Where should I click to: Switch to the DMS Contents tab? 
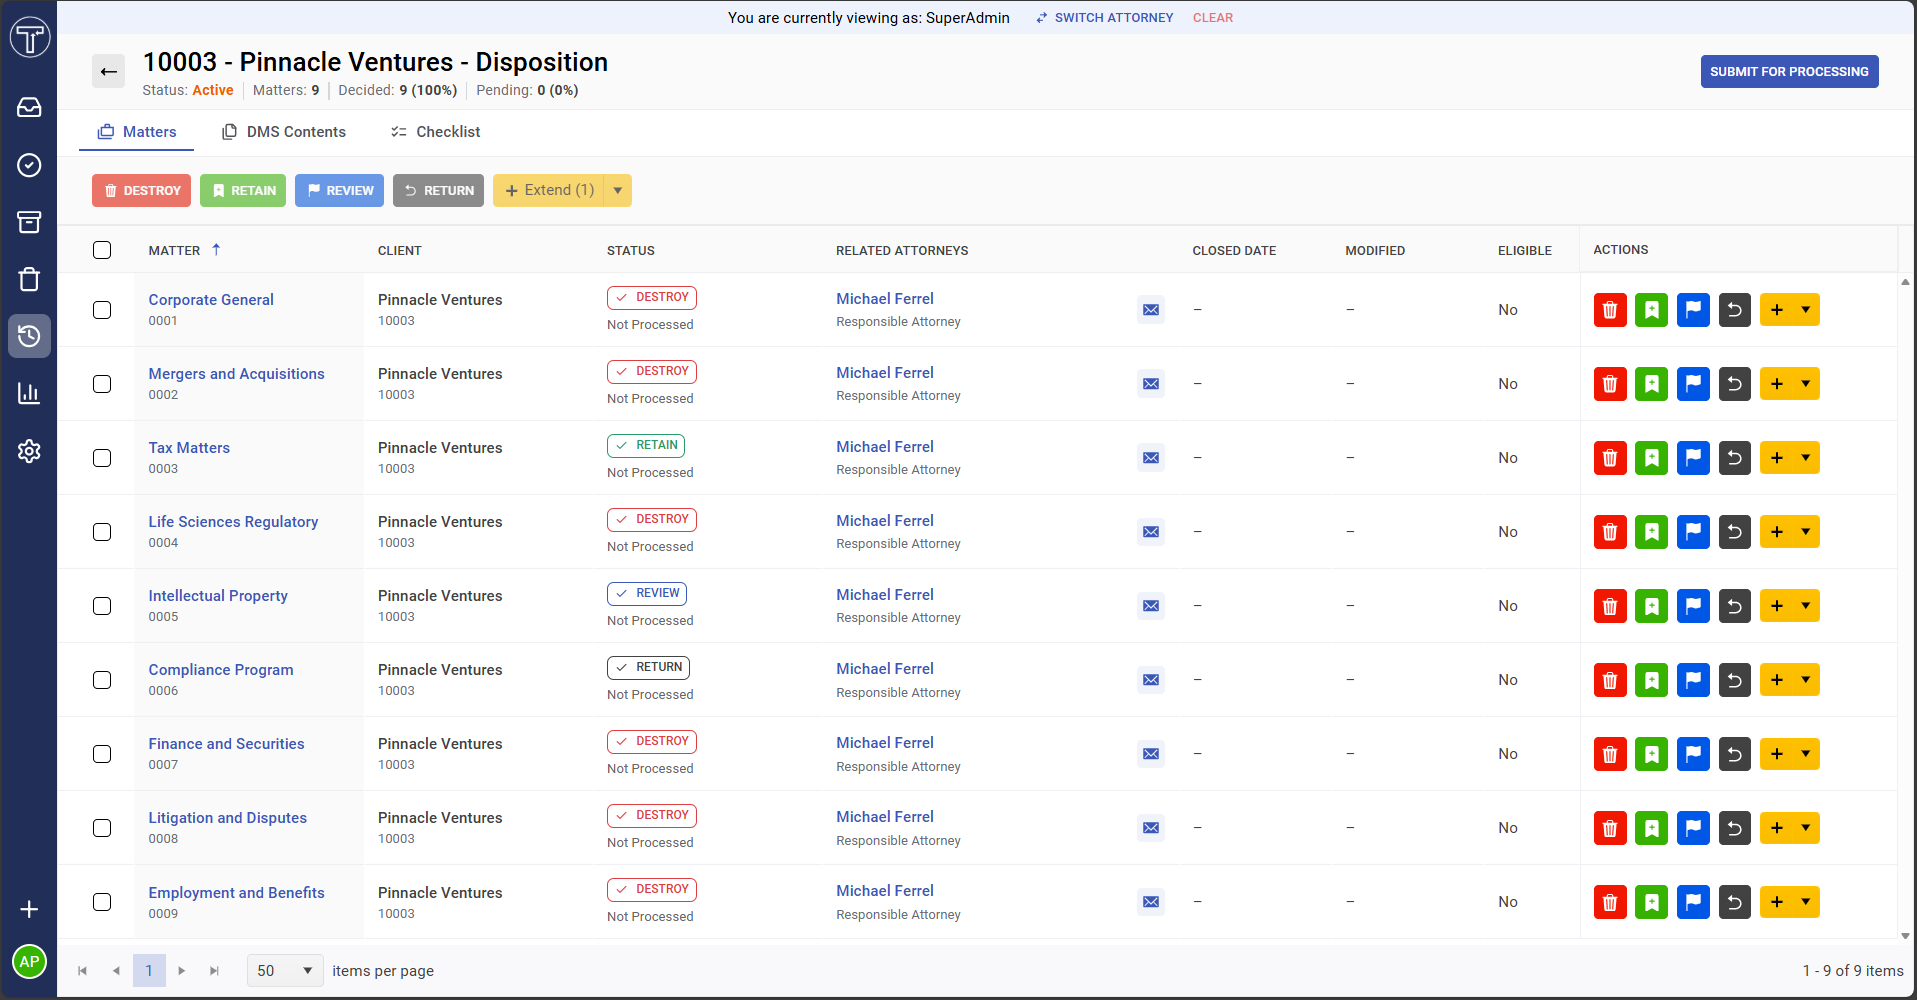(284, 131)
